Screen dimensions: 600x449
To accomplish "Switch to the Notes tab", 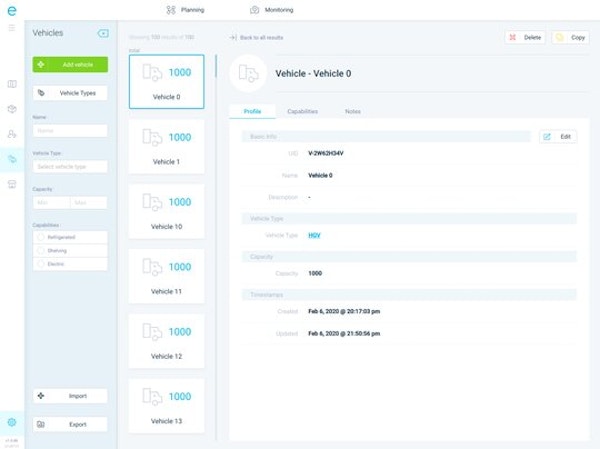I will [353, 111].
